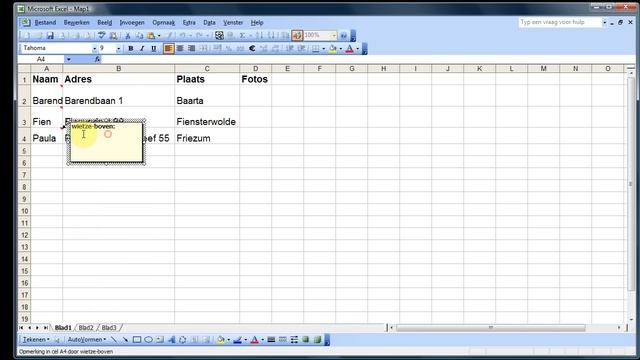Open the Opmaak menu
The height and width of the screenshot is (360, 640).
pyautogui.click(x=163, y=23)
